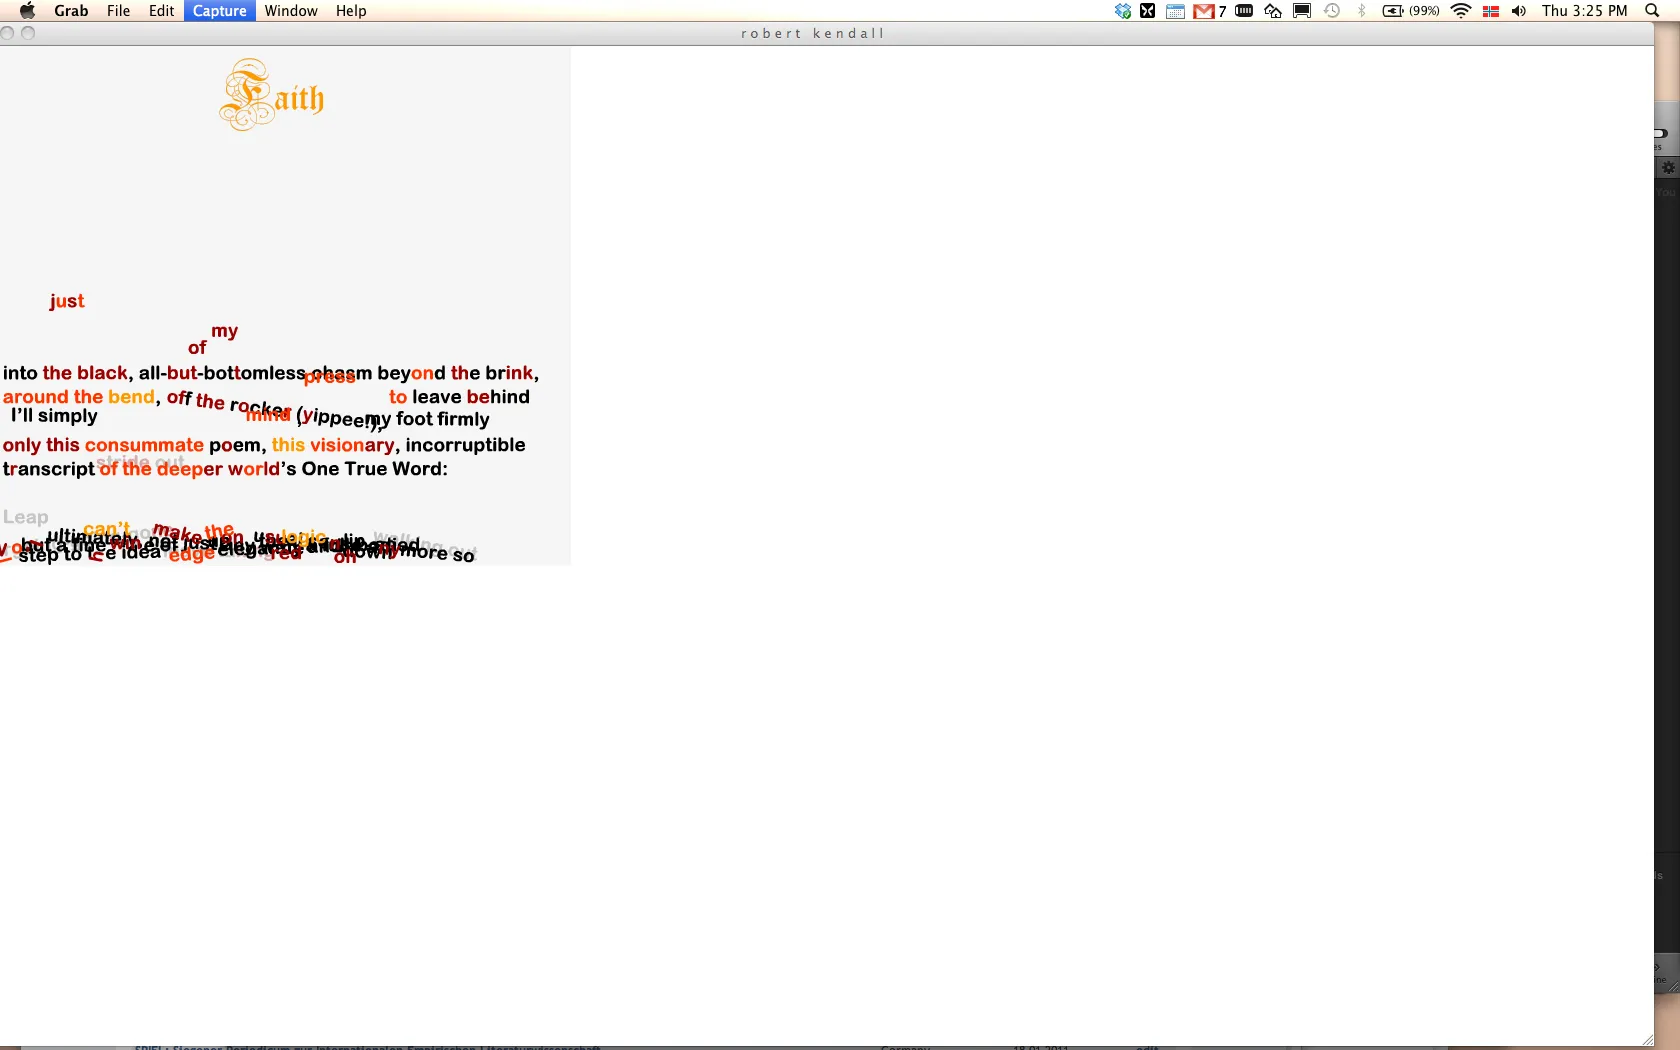Open the calendar menu bar icon

[1175, 11]
